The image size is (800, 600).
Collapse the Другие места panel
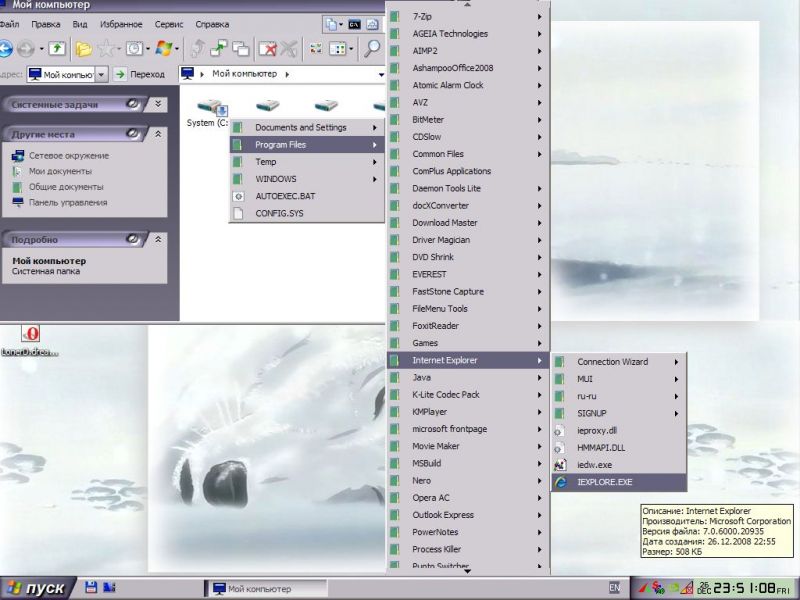point(157,134)
